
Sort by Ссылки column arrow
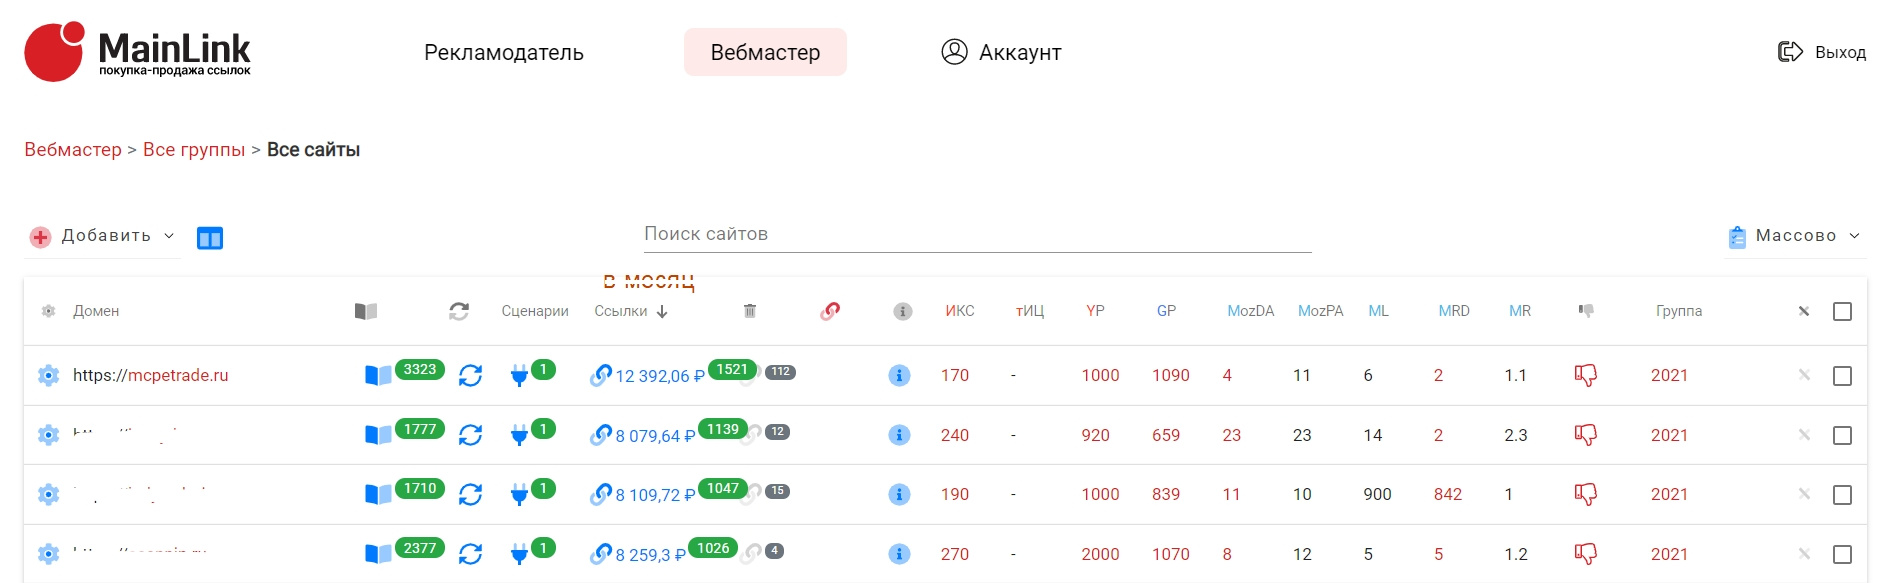tap(662, 311)
